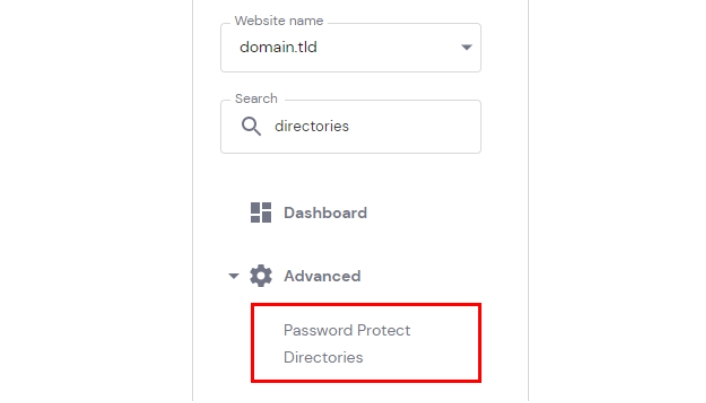
Task: Click the 'Password Protect' text line
Action: coord(347,330)
